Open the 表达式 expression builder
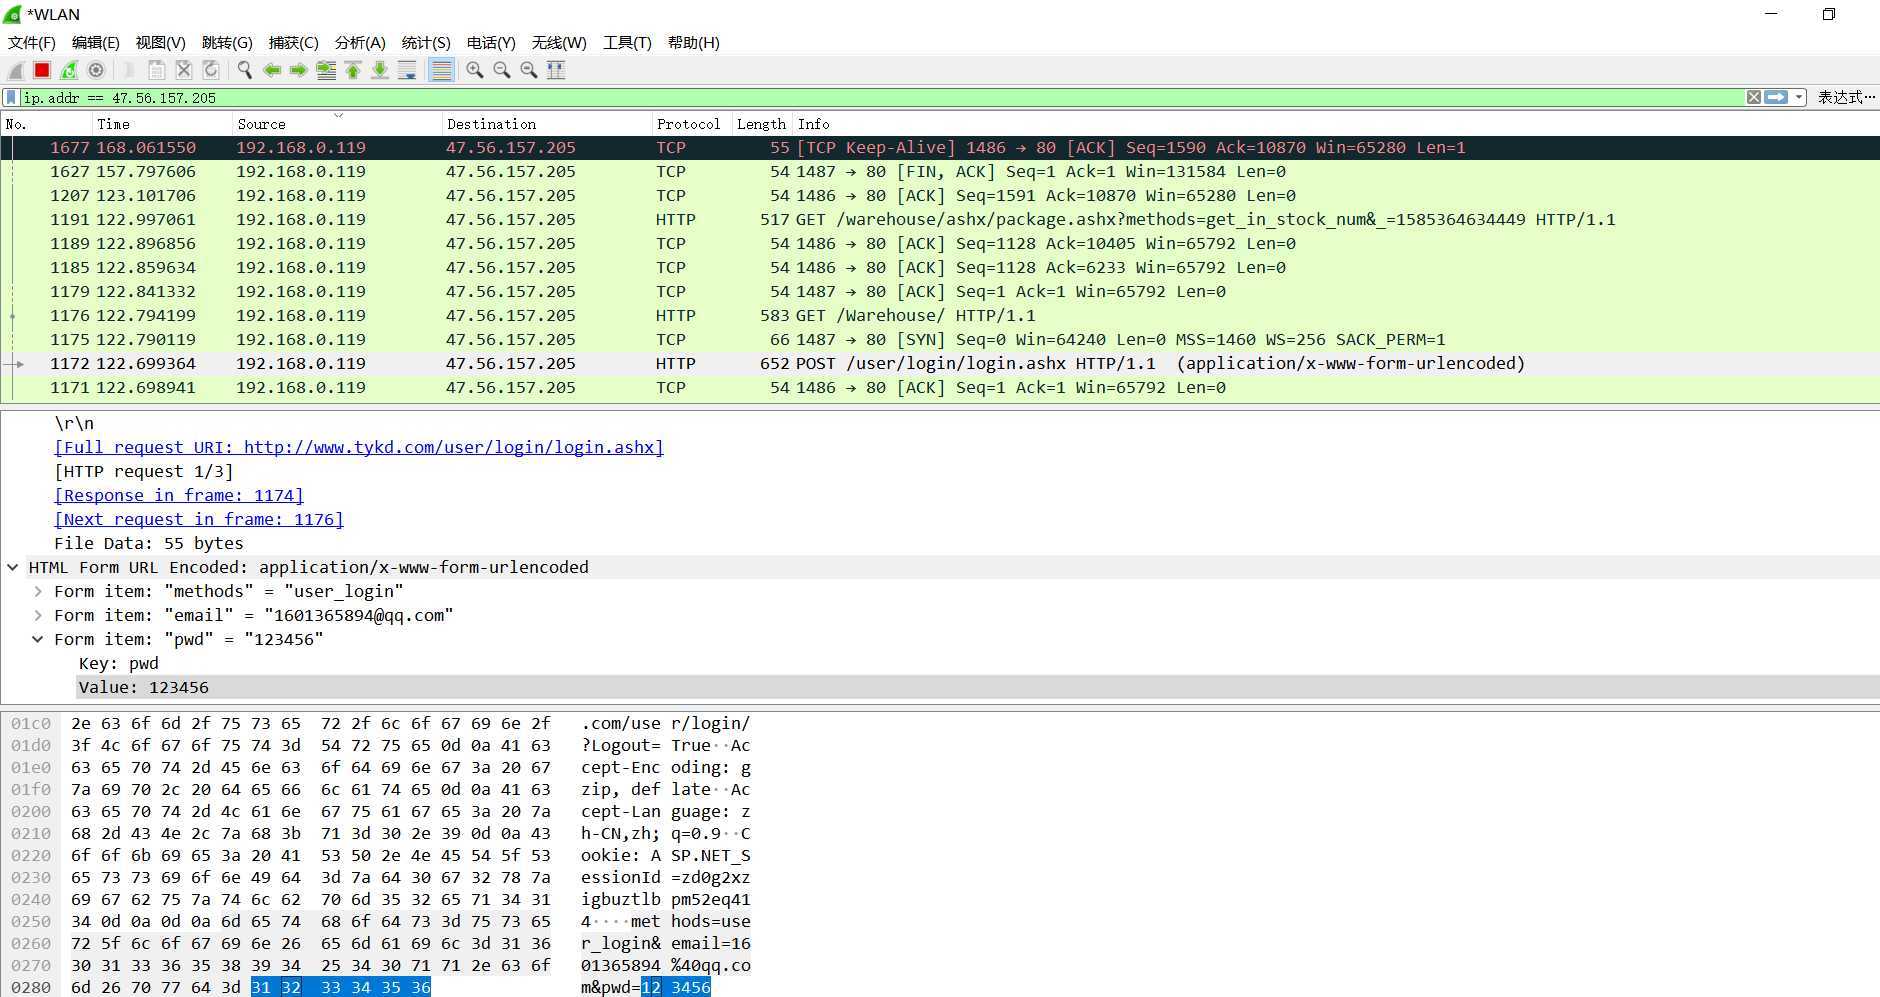 point(1846,97)
